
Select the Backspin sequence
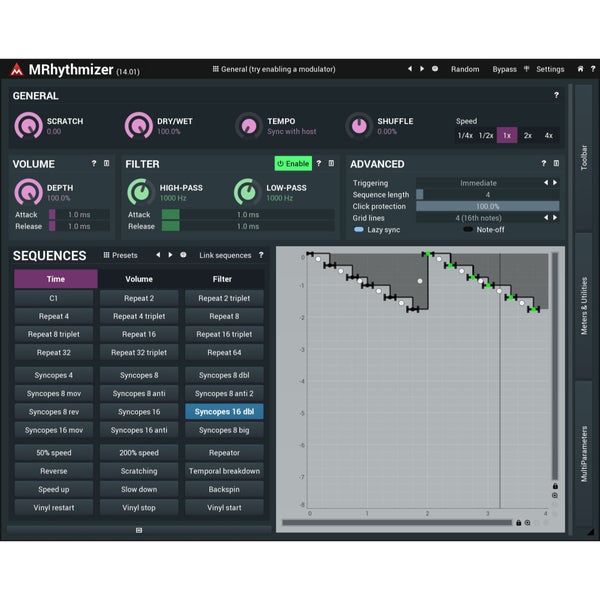point(224,489)
